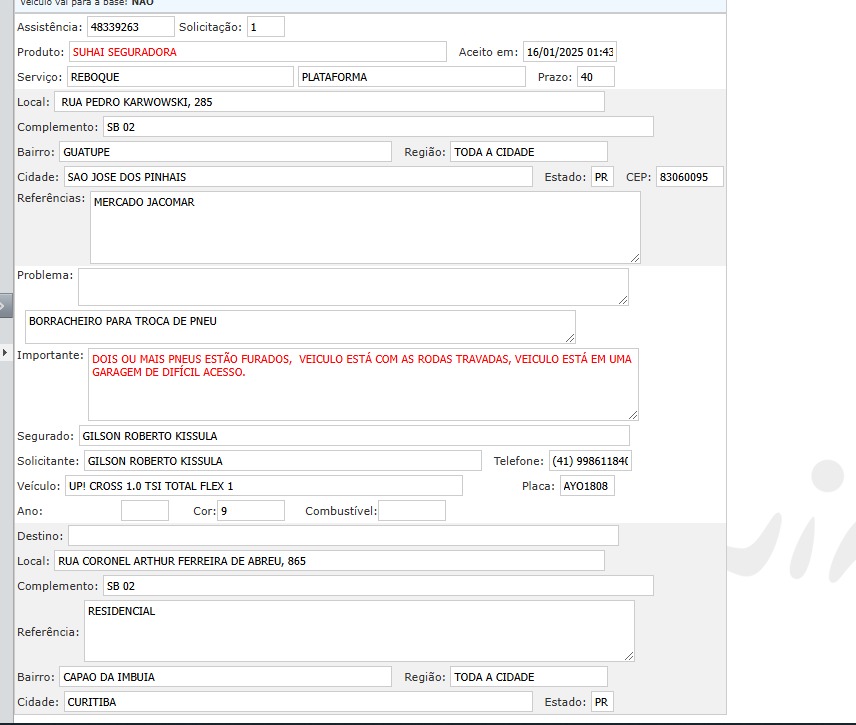Click the Bairro field CAPAO DA IMBUIA
The width and height of the screenshot is (856, 725).
[225, 677]
